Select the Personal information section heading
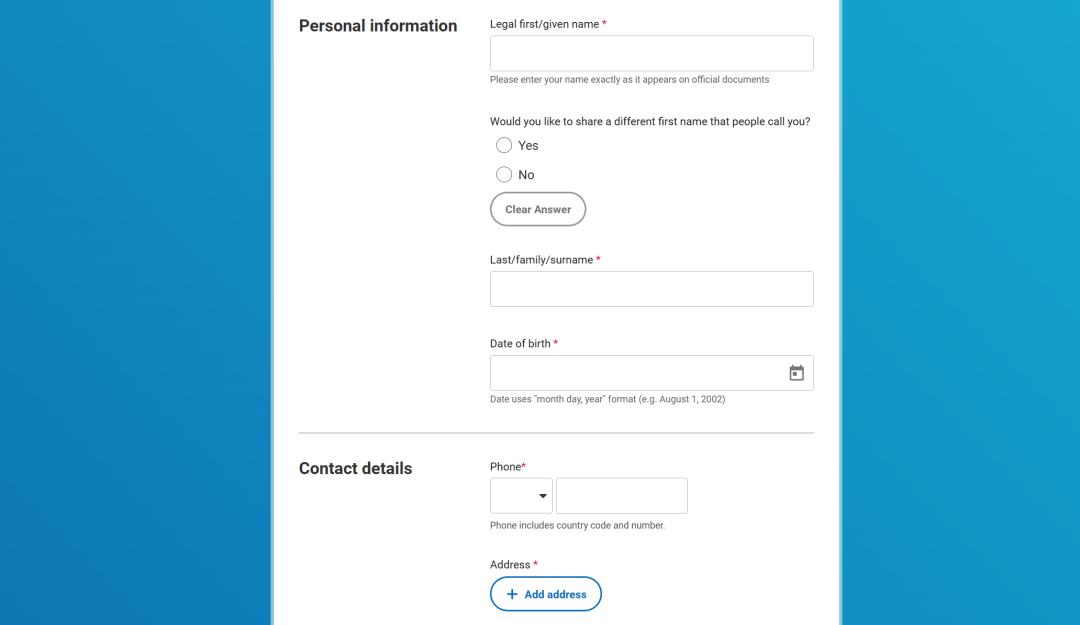Image resolution: width=1080 pixels, height=625 pixels. click(378, 25)
